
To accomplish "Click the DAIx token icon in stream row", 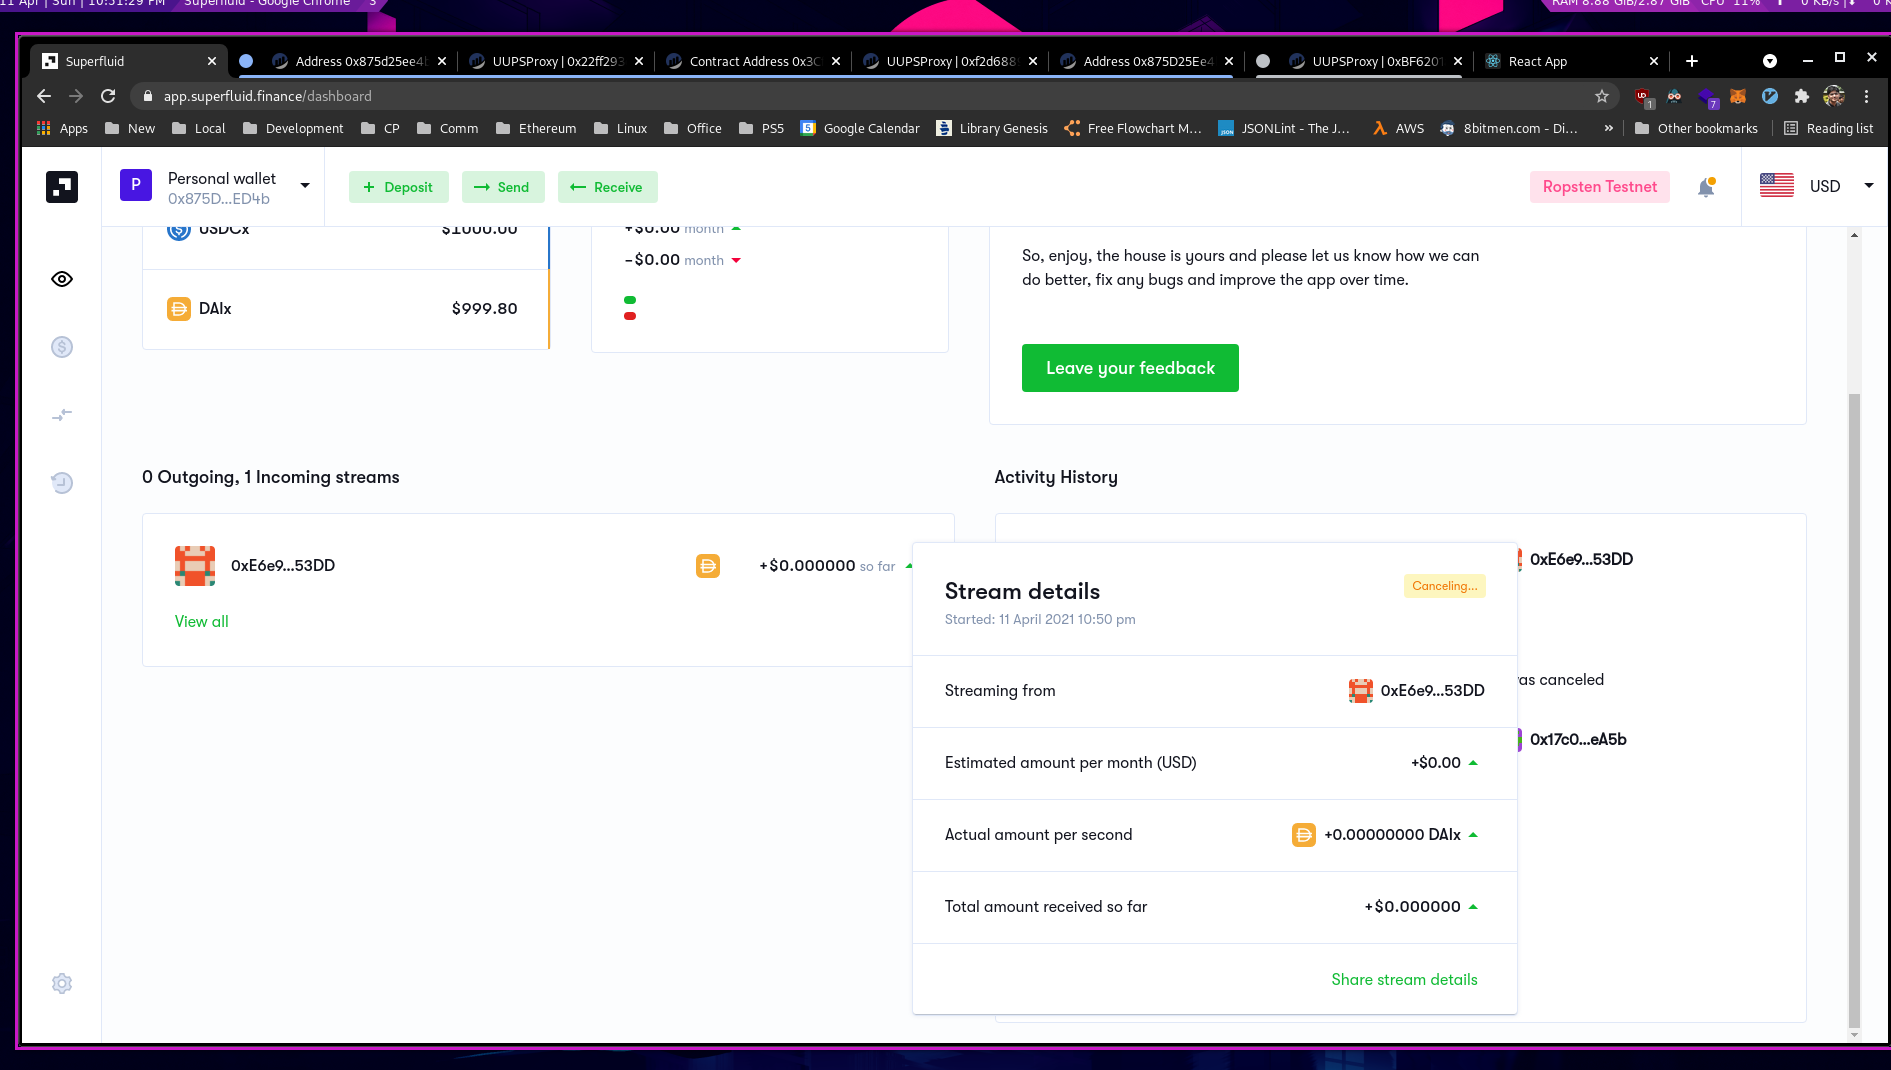I will pyautogui.click(x=708, y=566).
